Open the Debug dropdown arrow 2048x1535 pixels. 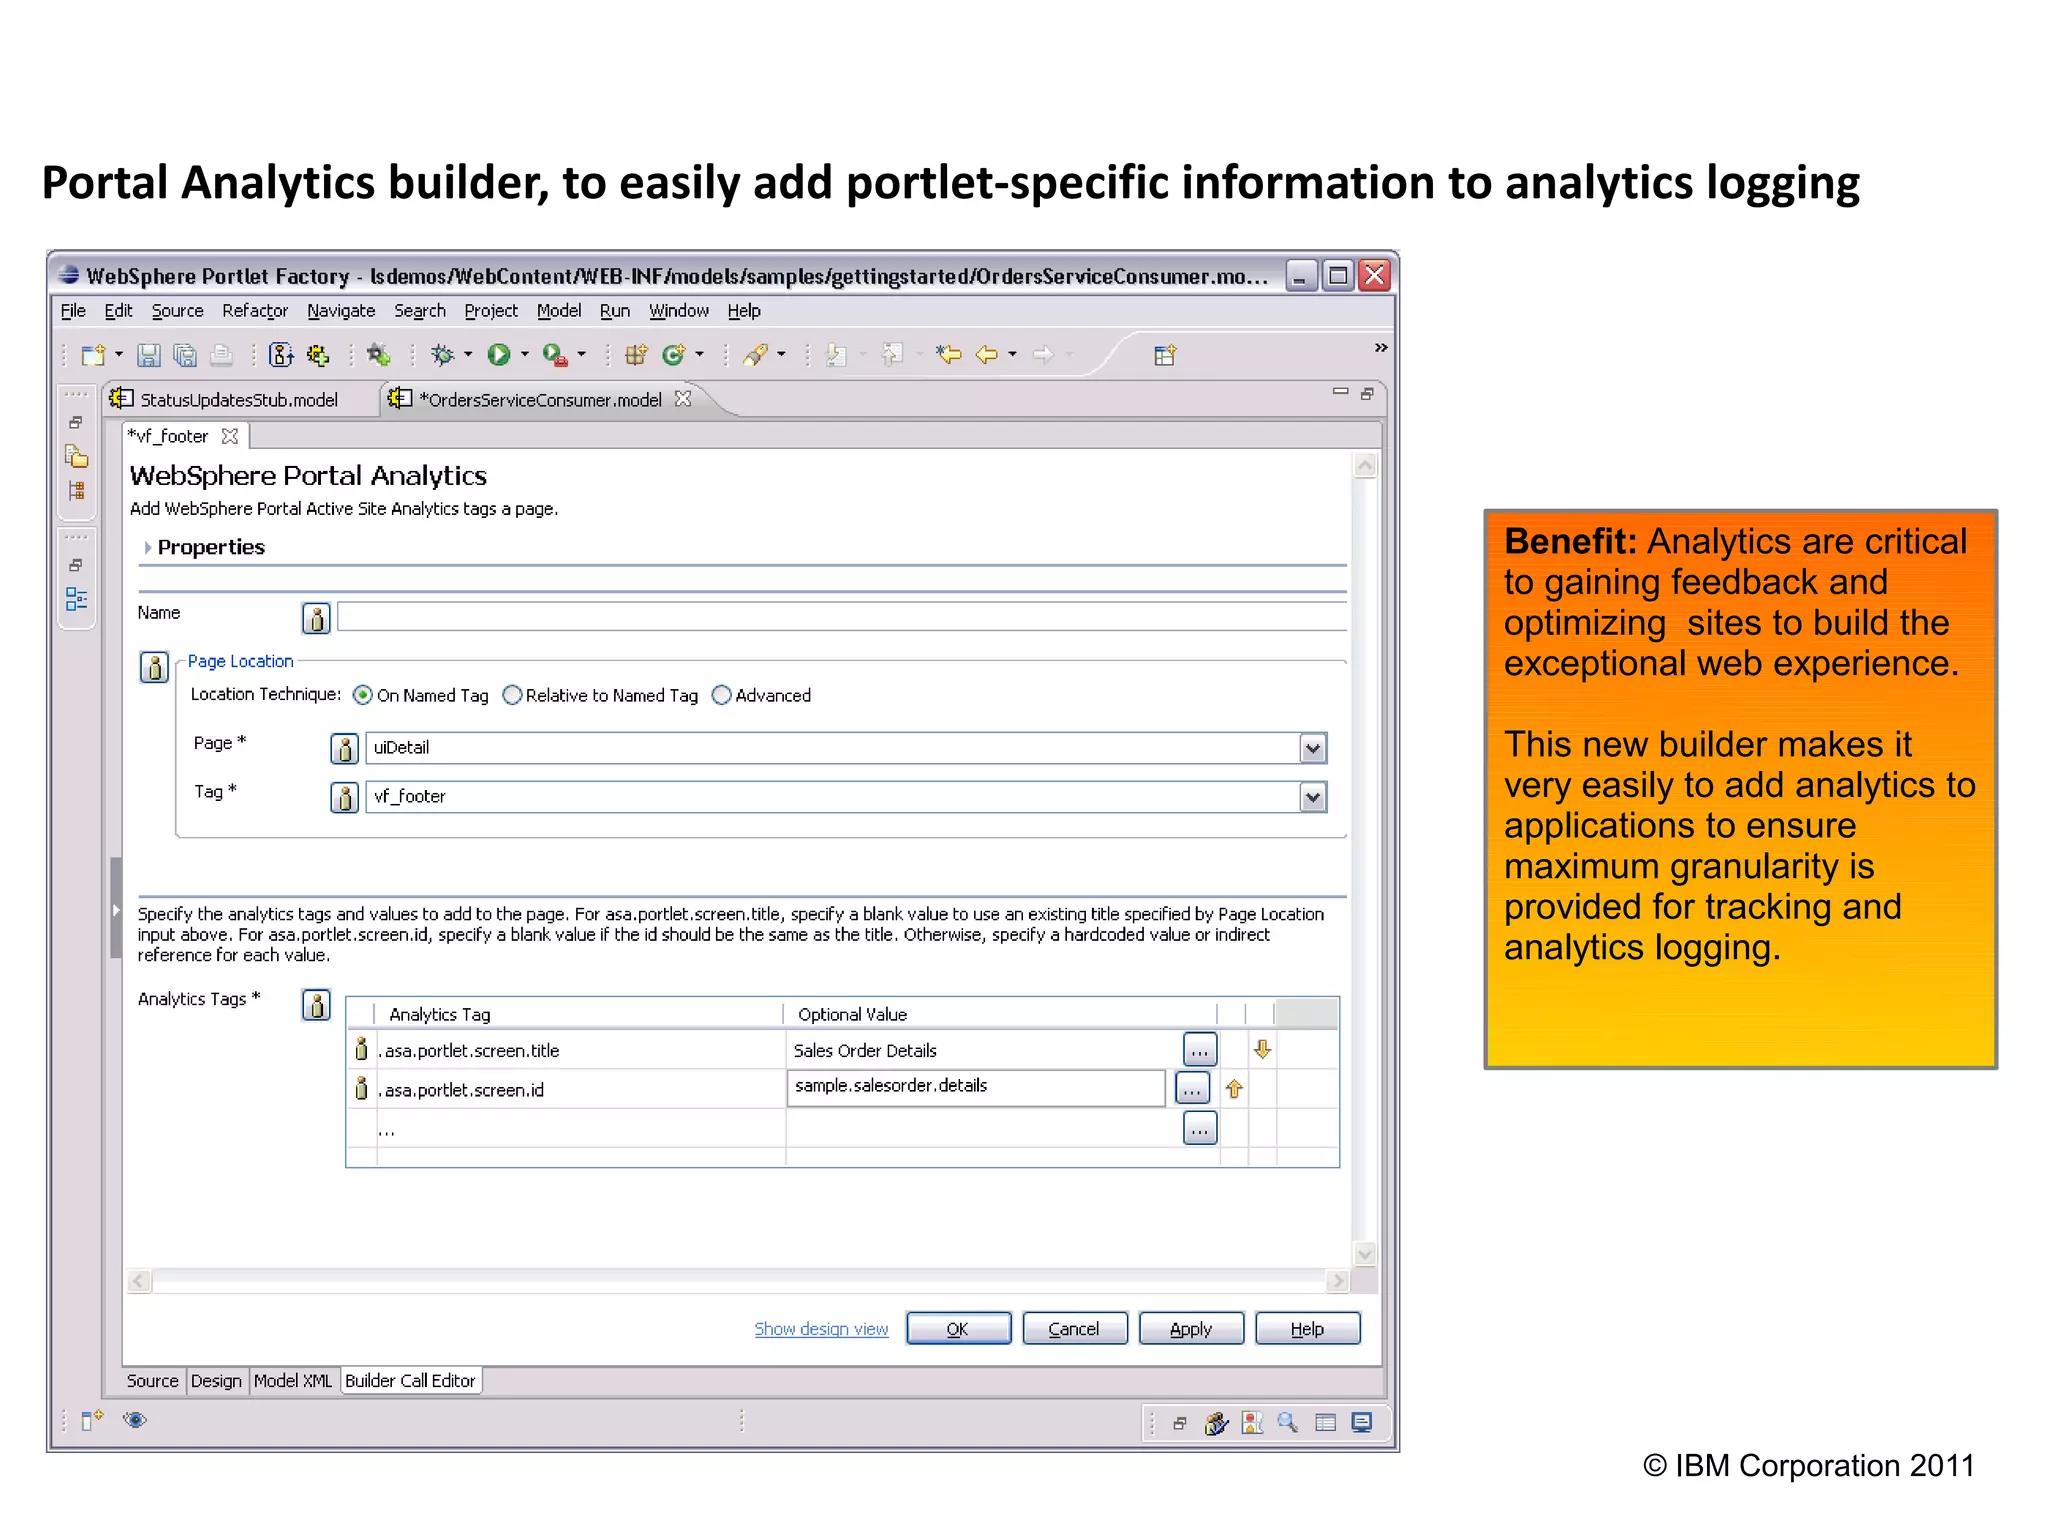pyautogui.click(x=467, y=355)
